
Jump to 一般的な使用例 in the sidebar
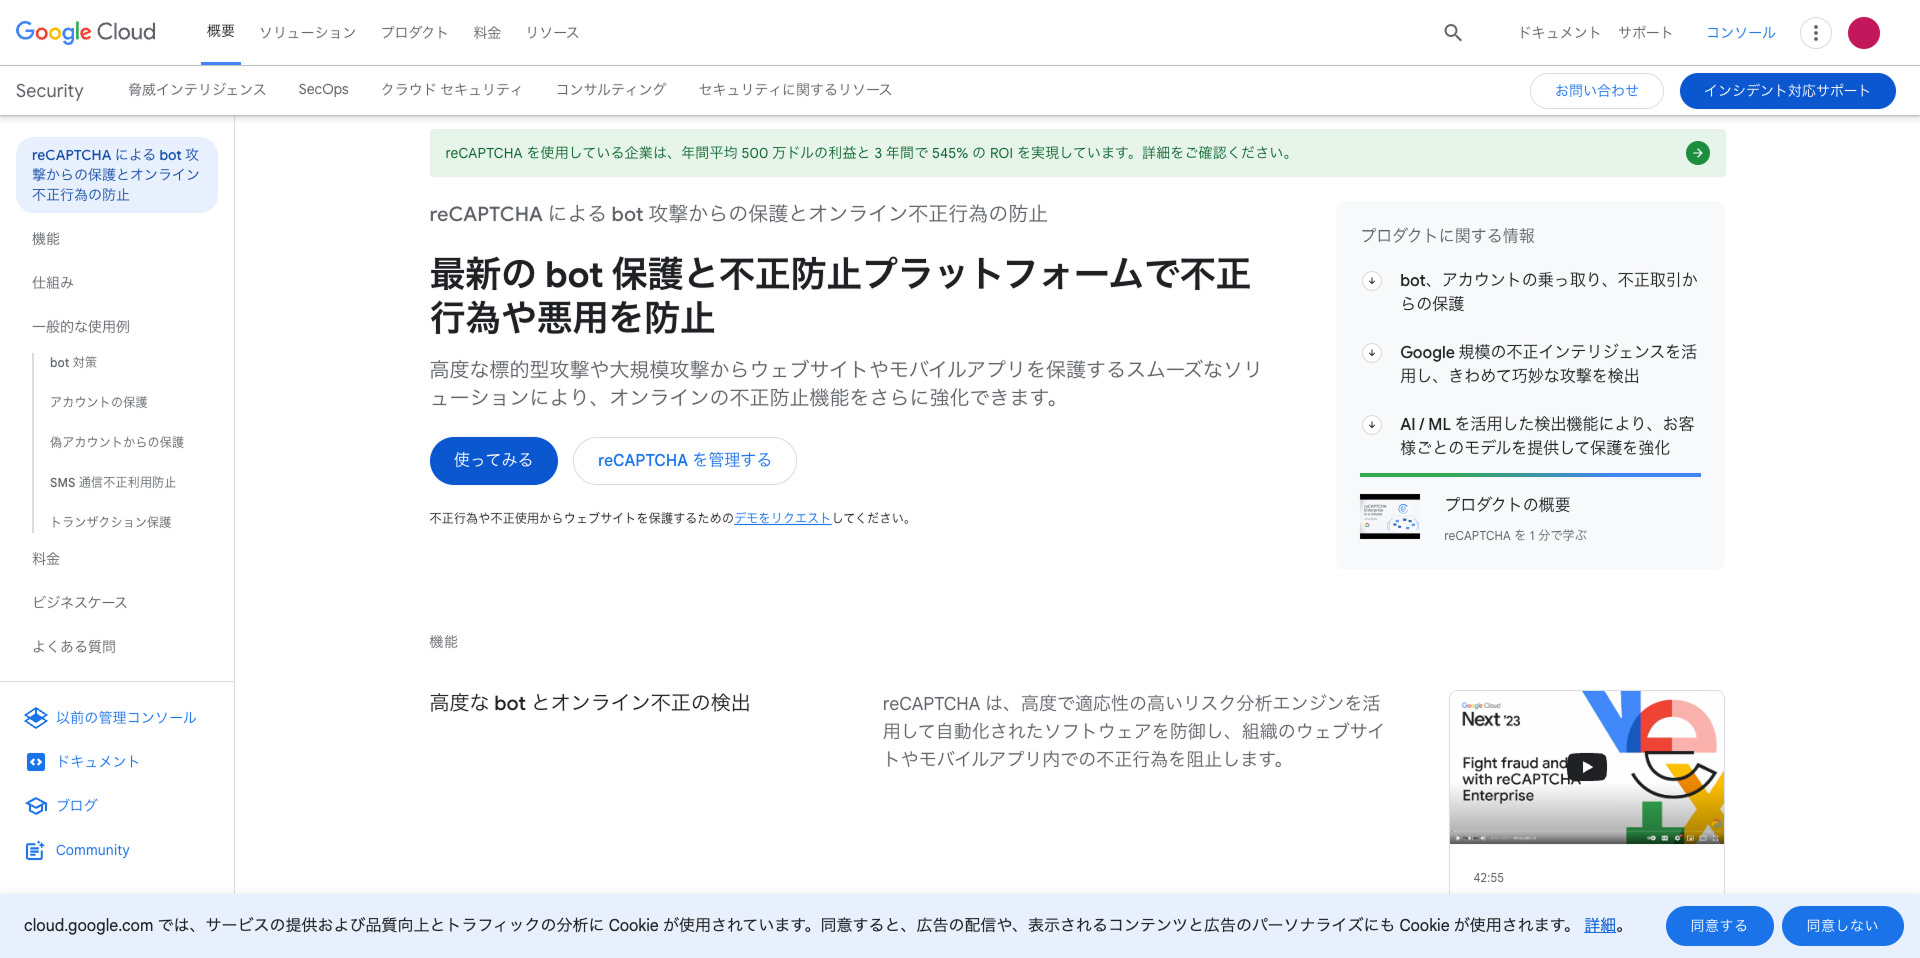tap(81, 327)
